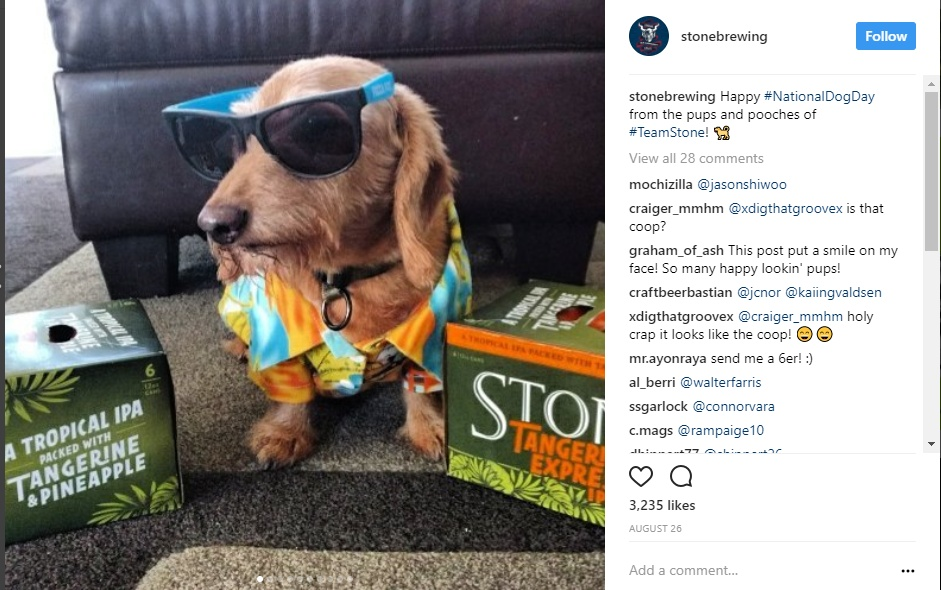Click the @jasonshiwoo mention
The image size is (941, 590).
[x=742, y=185]
